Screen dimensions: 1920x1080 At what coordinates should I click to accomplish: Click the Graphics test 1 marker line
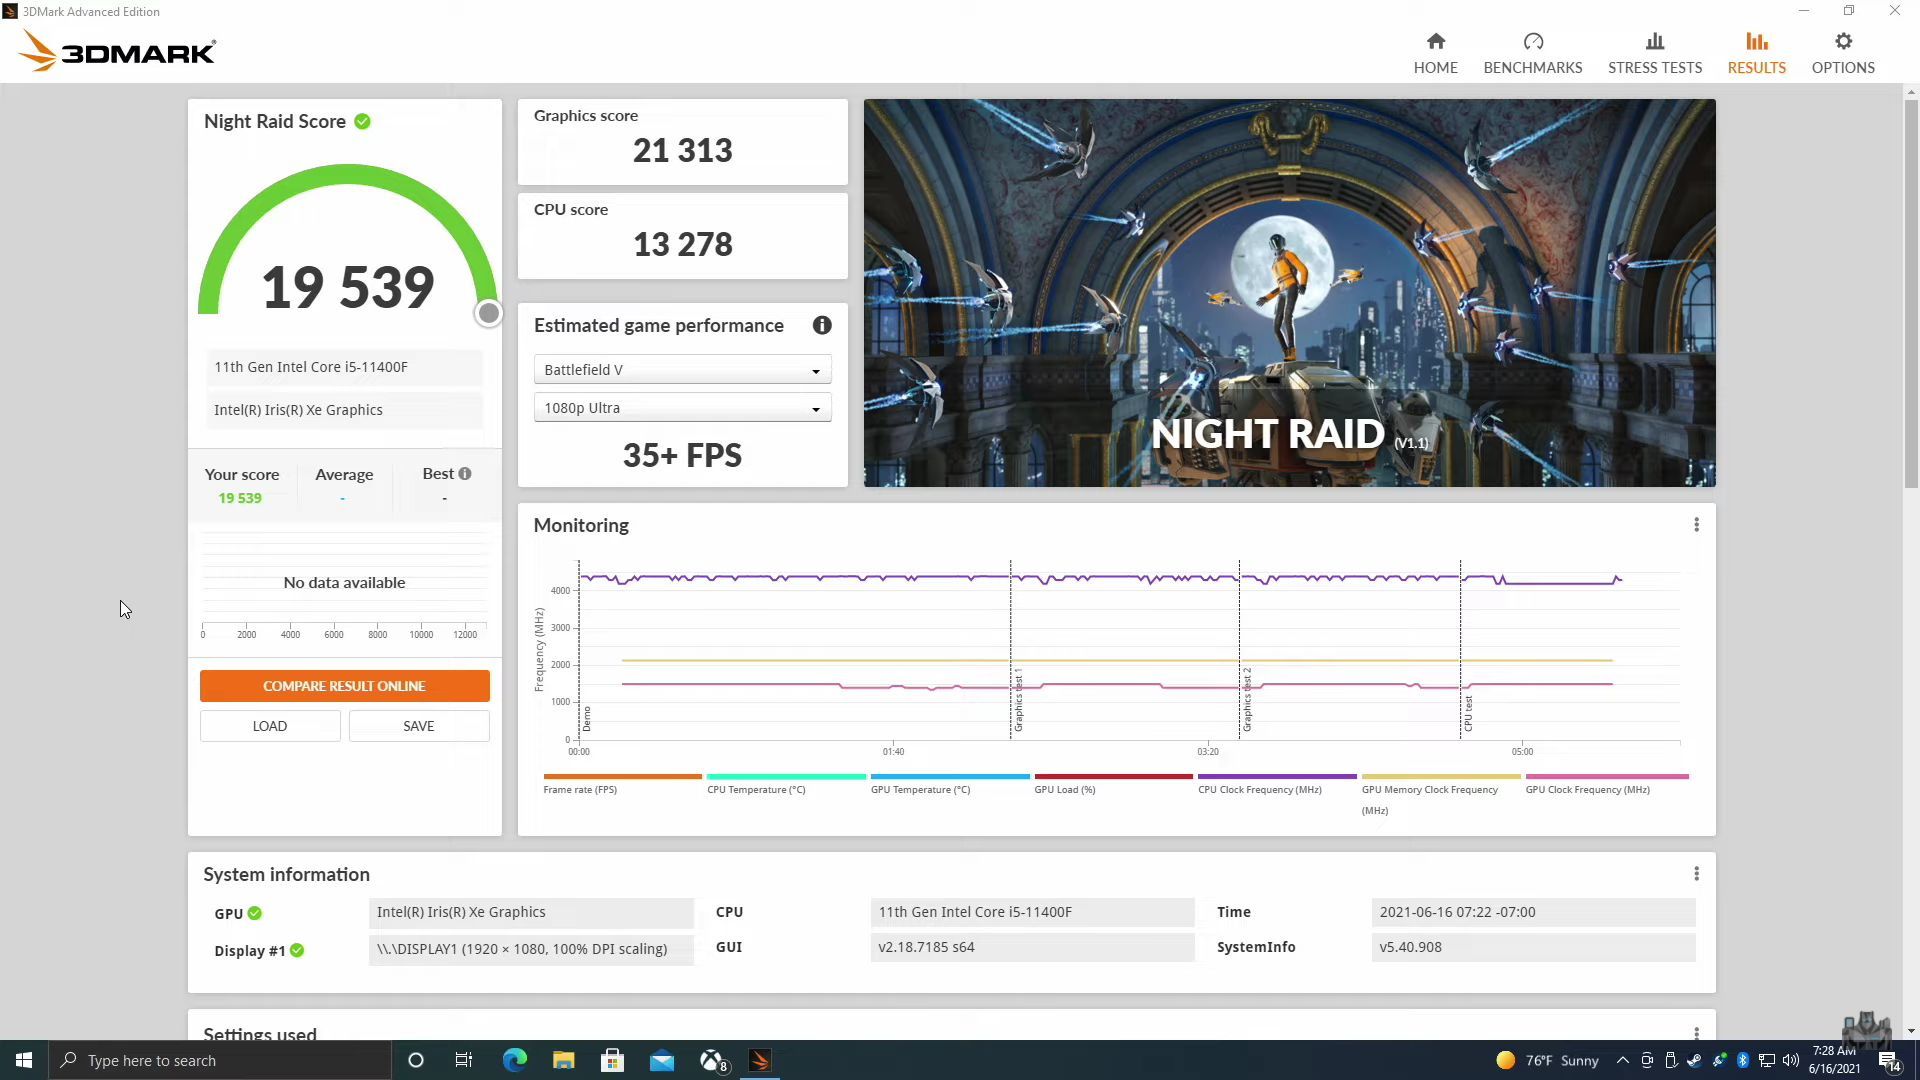click(1010, 650)
